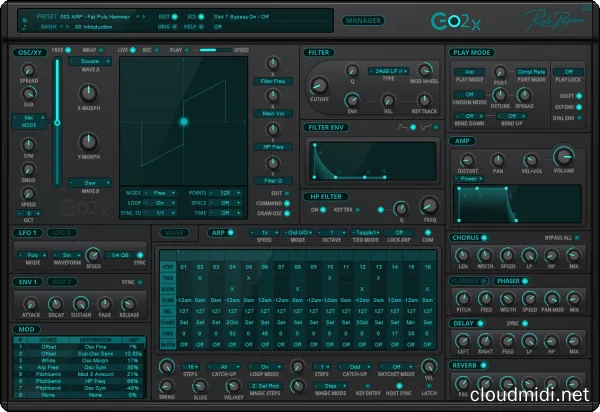Click the center point in XY pad

tap(183, 122)
